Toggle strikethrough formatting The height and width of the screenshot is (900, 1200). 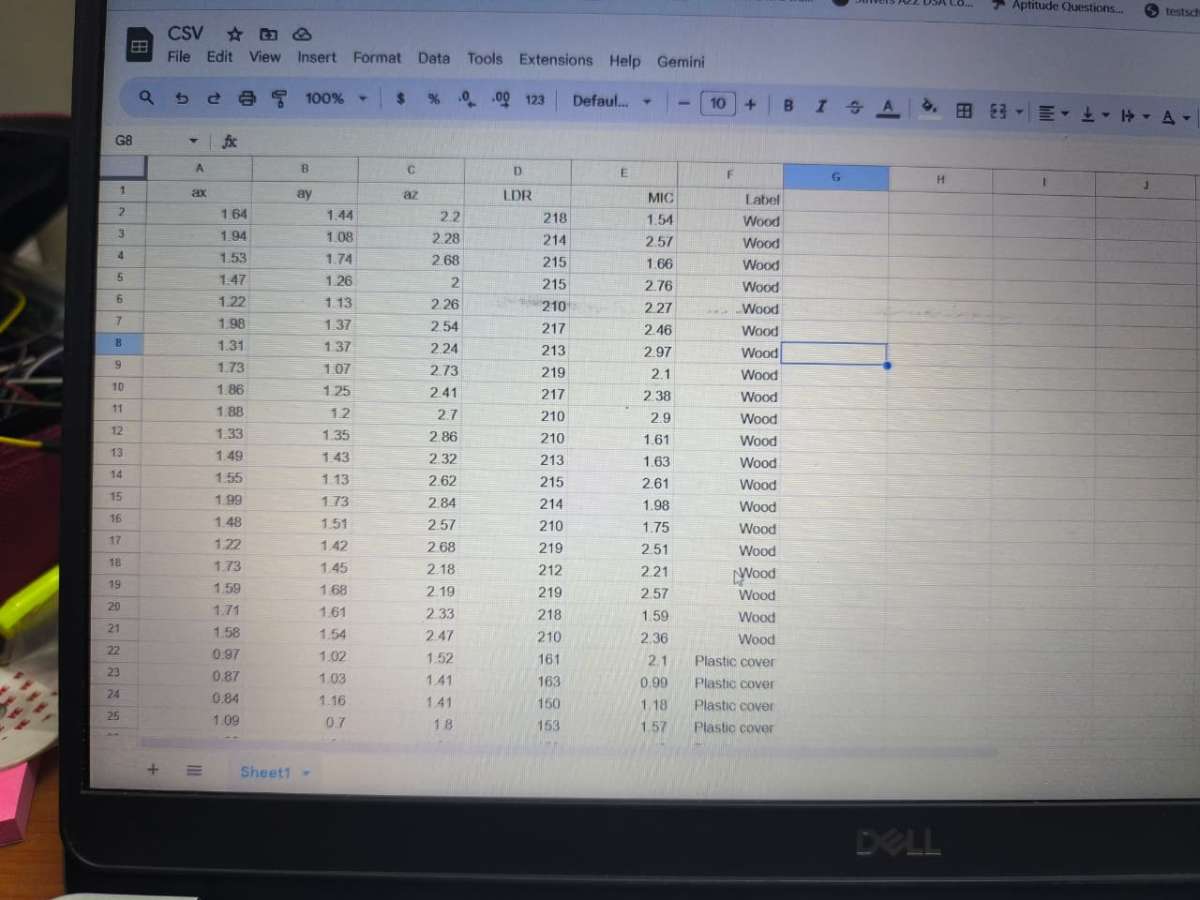853,106
